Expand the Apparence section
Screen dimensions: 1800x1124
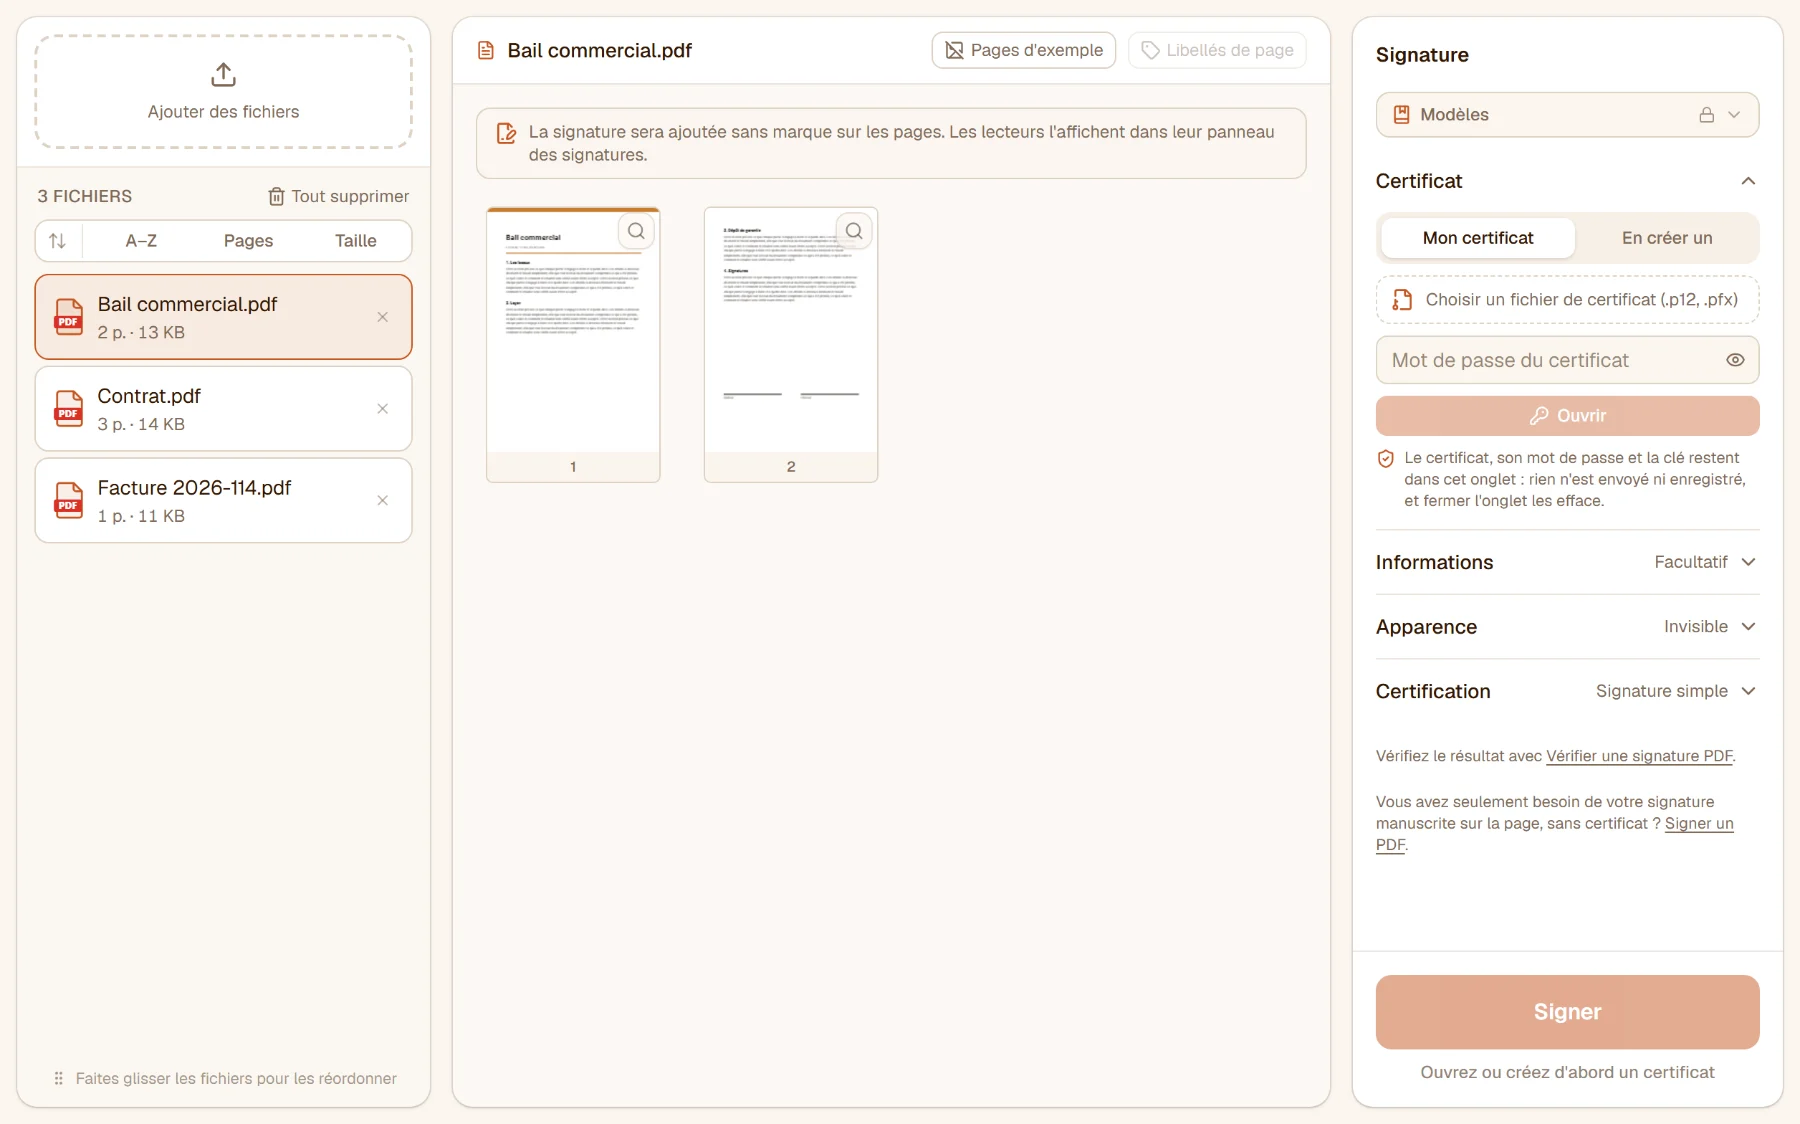tap(1567, 627)
